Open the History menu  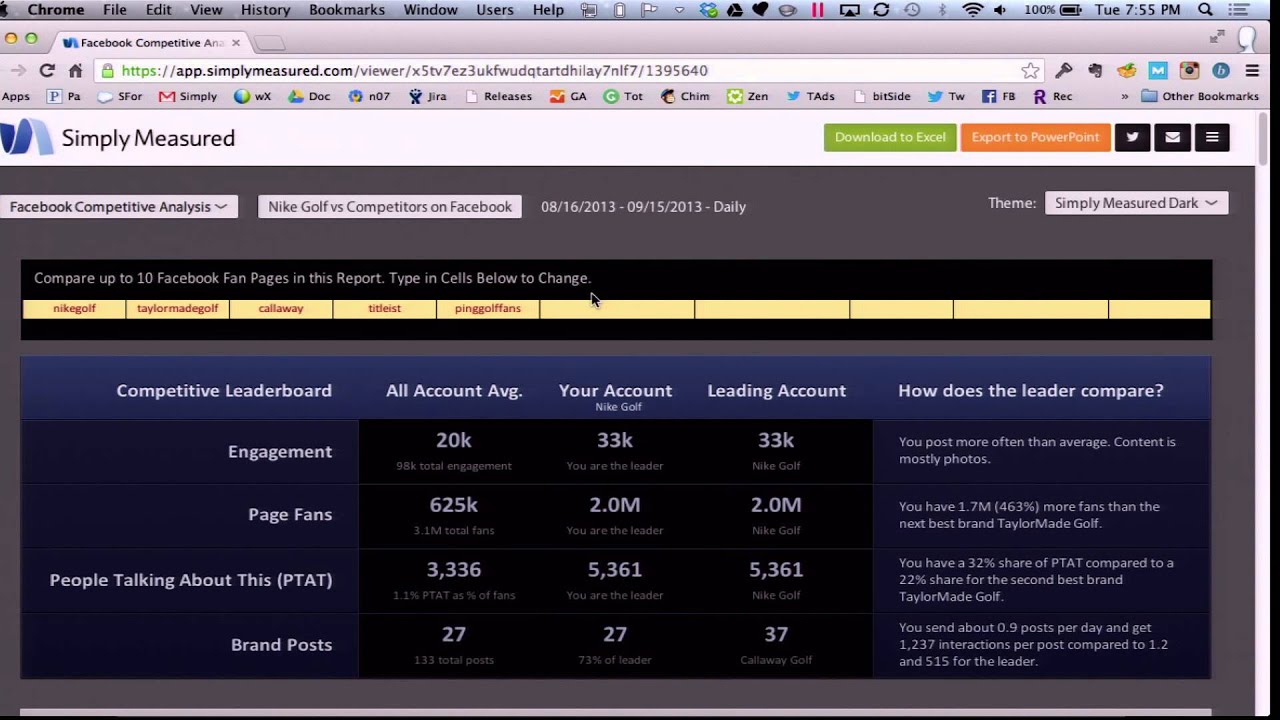[x=265, y=10]
